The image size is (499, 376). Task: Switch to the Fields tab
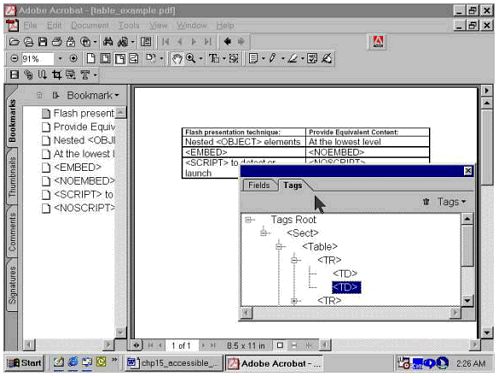(x=259, y=185)
